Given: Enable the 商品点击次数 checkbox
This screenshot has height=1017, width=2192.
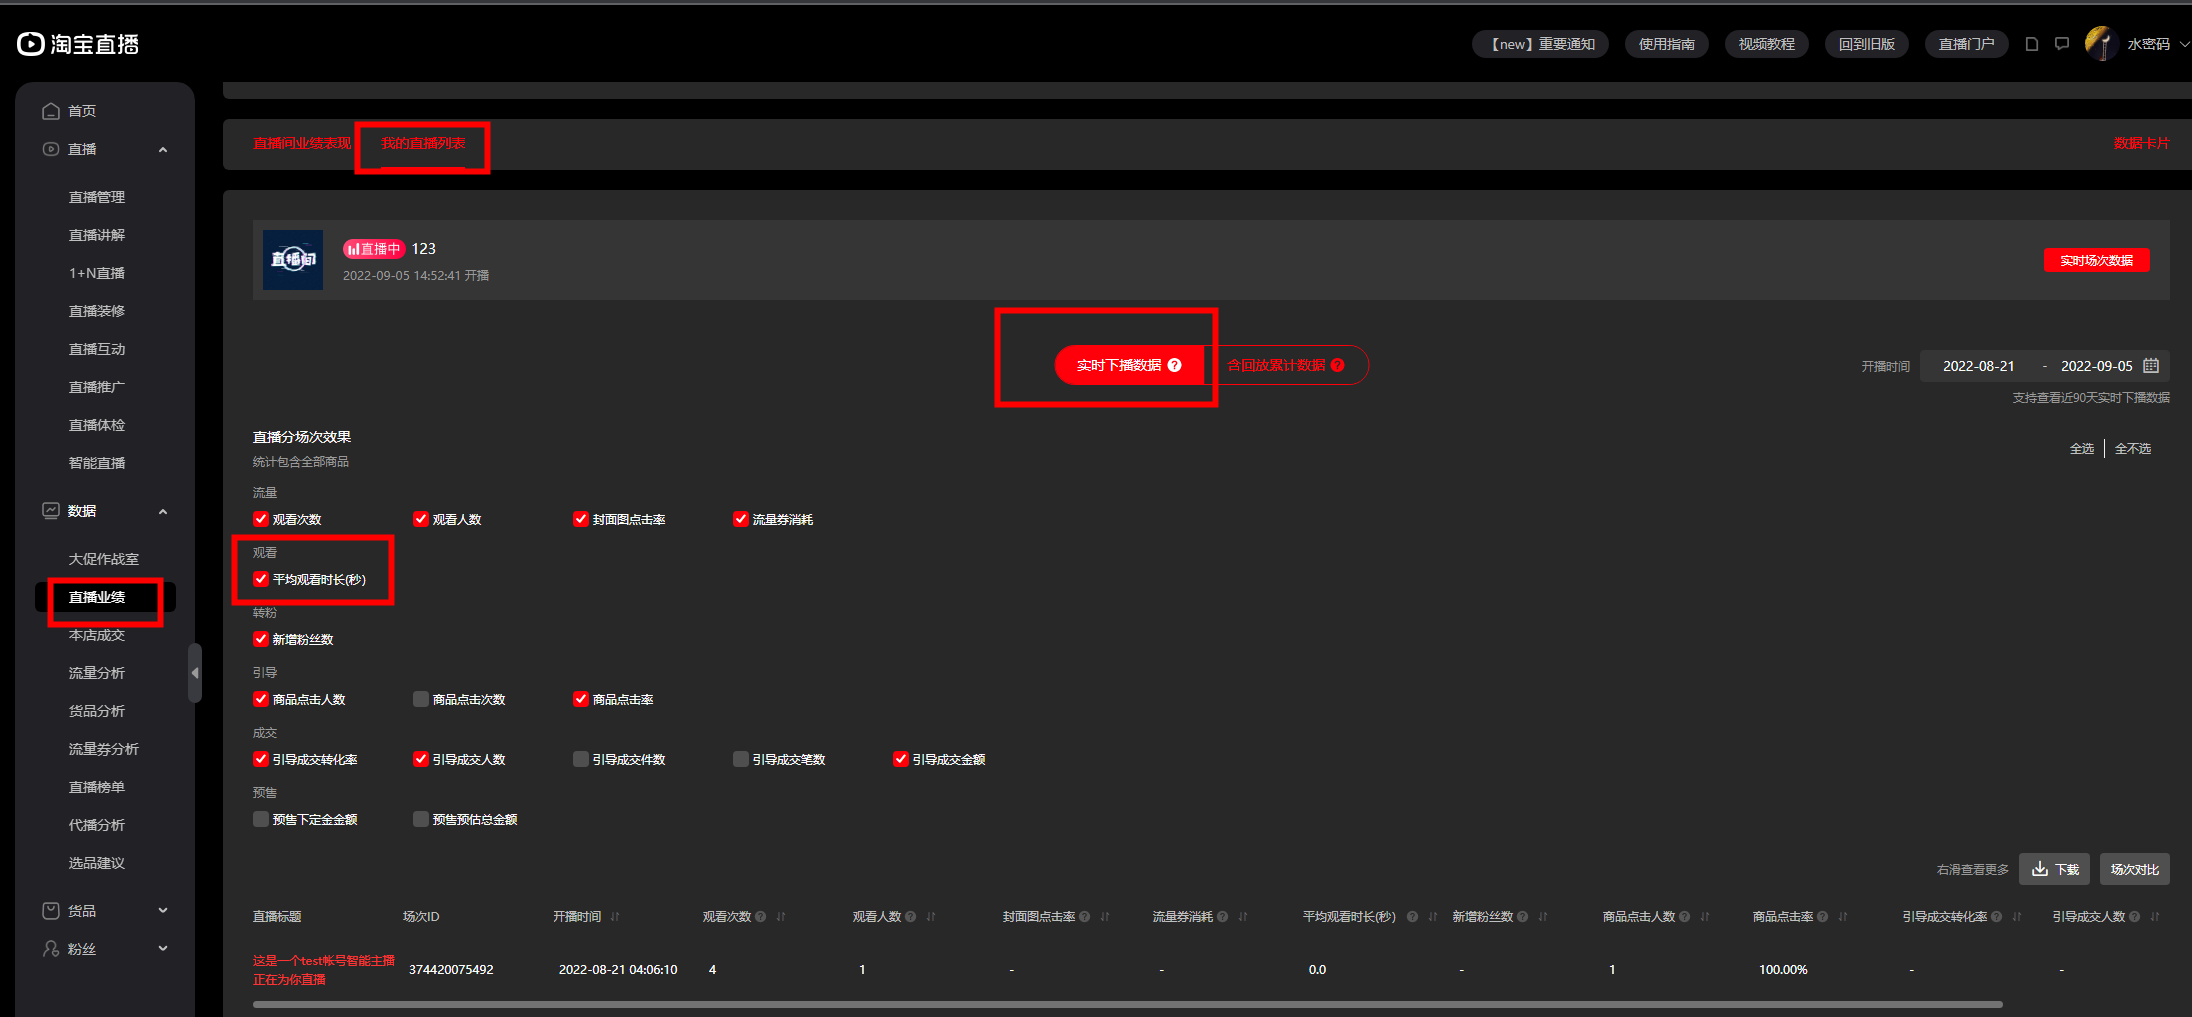Looking at the screenshot, I should 421,699.
